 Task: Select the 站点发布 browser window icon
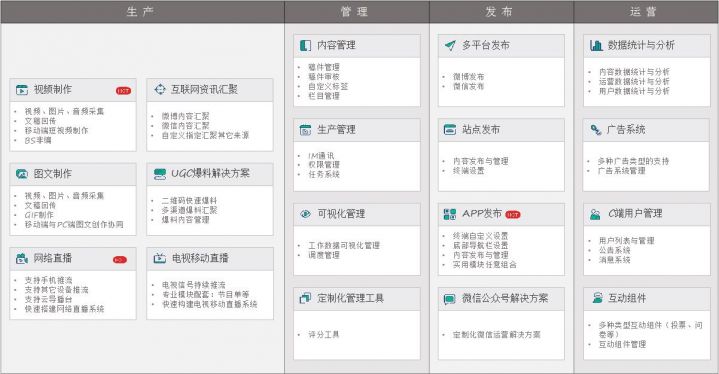[450, 130]
